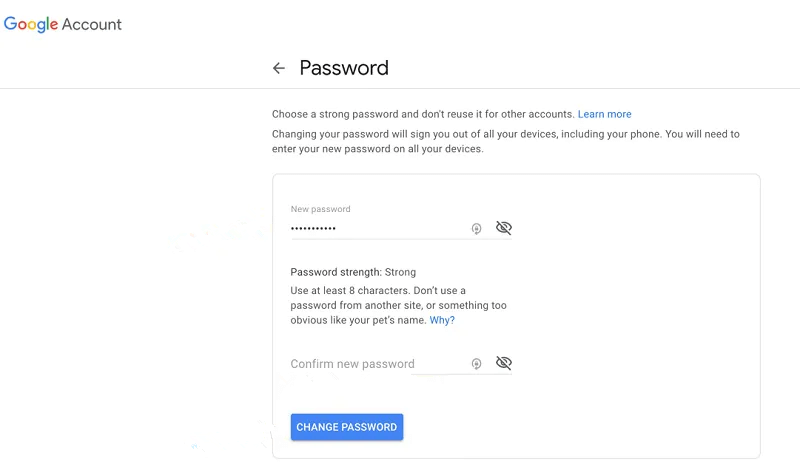This screenshot has height=467, width=800.
Task: Click the Password strength: Strong text
Action: tap(353, 272)
